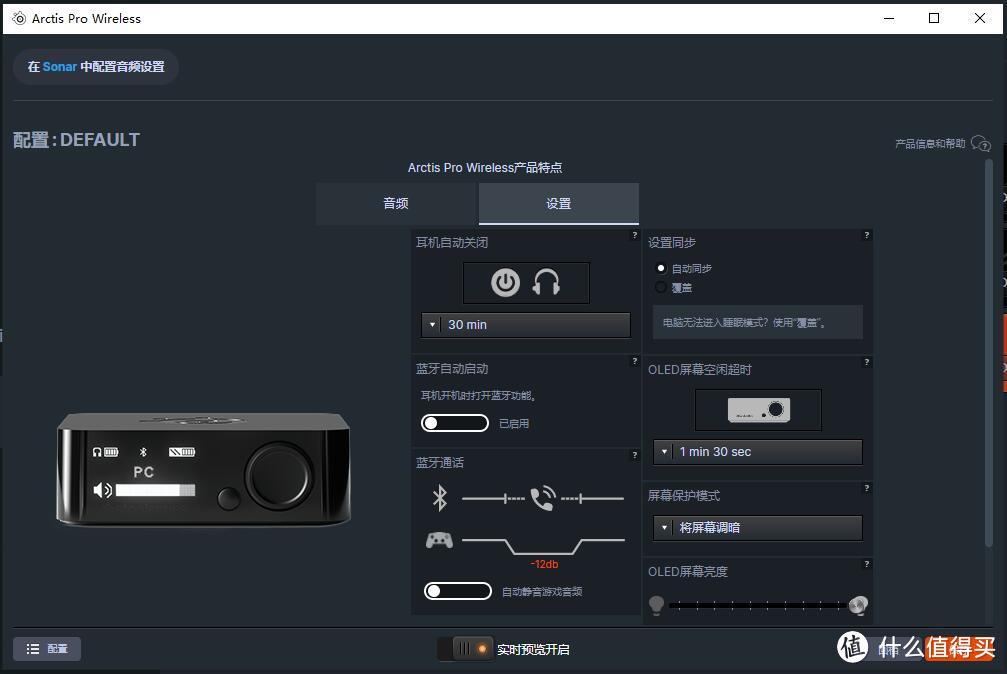This screenshot has height=674, width=1007.
Task: Toggle auto-mute game audio switch
Action: click(458, 590)
